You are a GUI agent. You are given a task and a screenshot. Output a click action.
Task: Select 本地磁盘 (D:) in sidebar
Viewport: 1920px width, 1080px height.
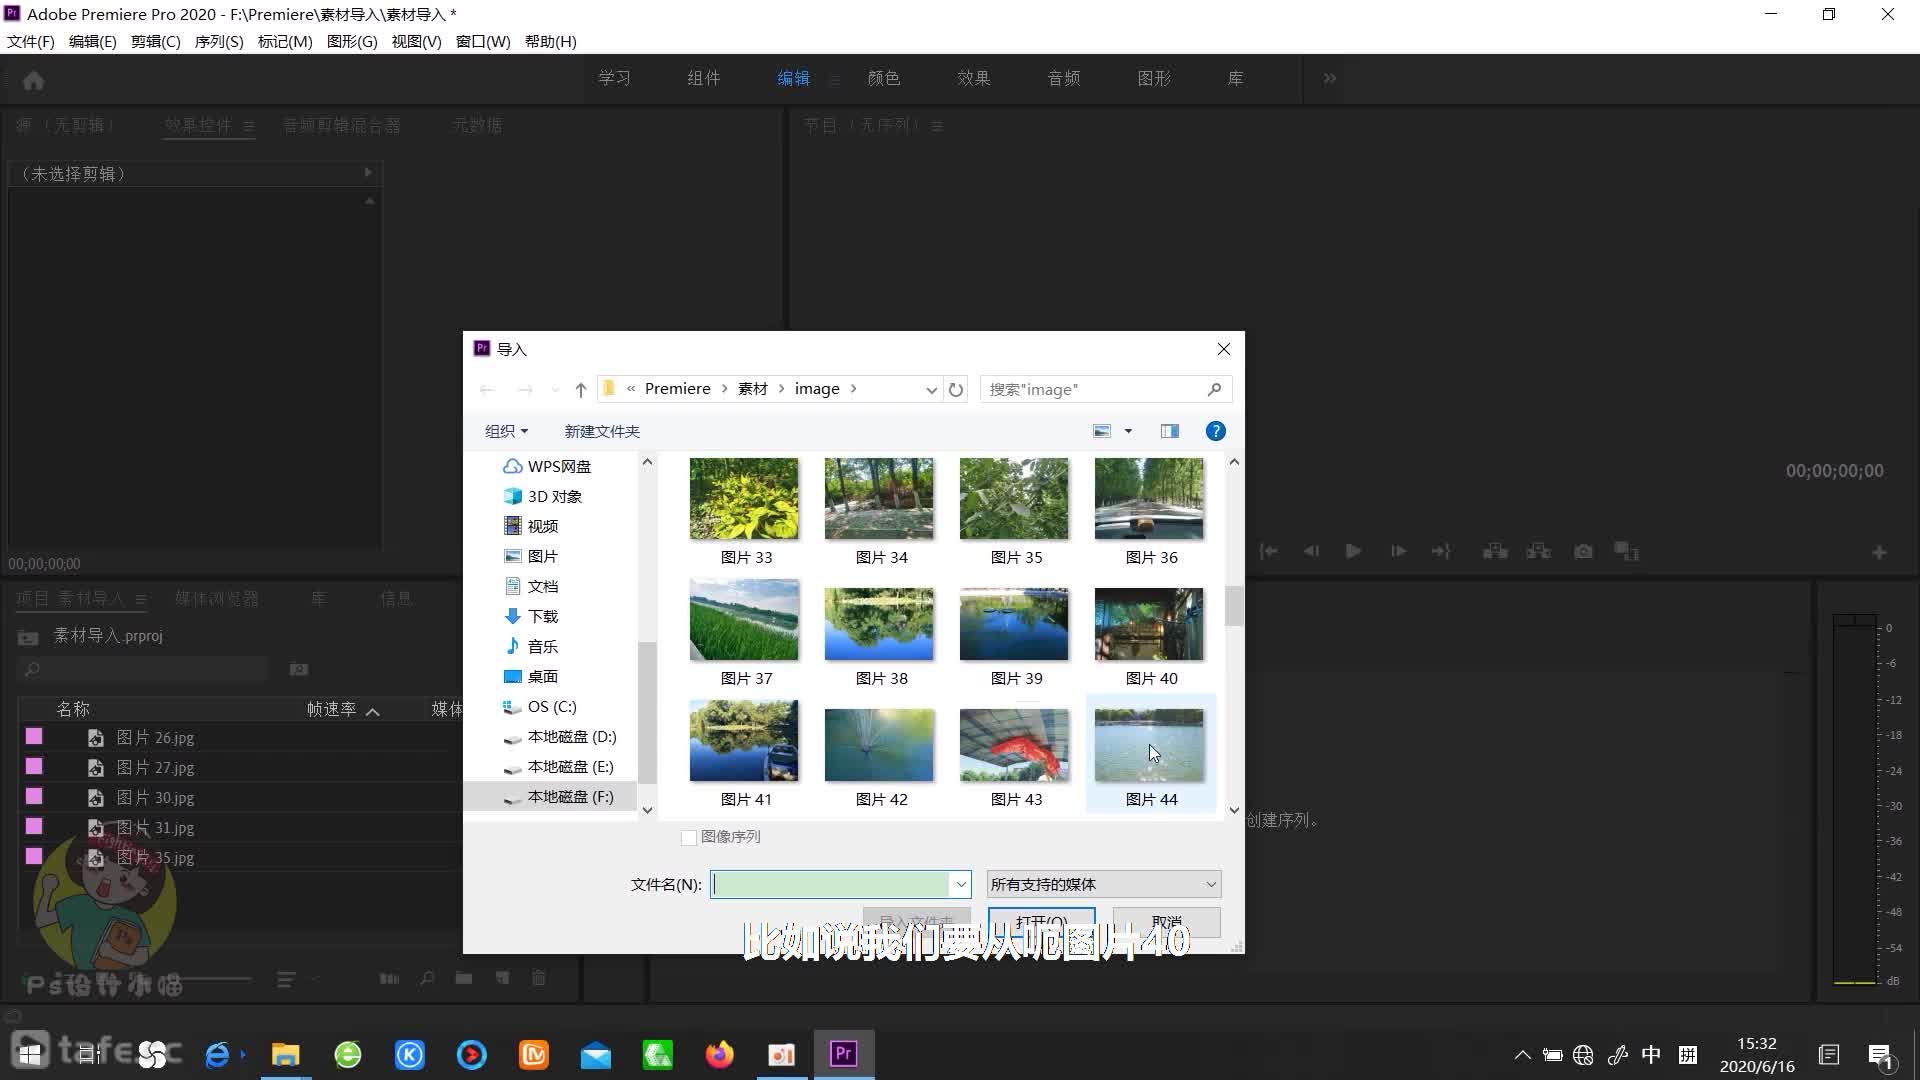[559, 736]
